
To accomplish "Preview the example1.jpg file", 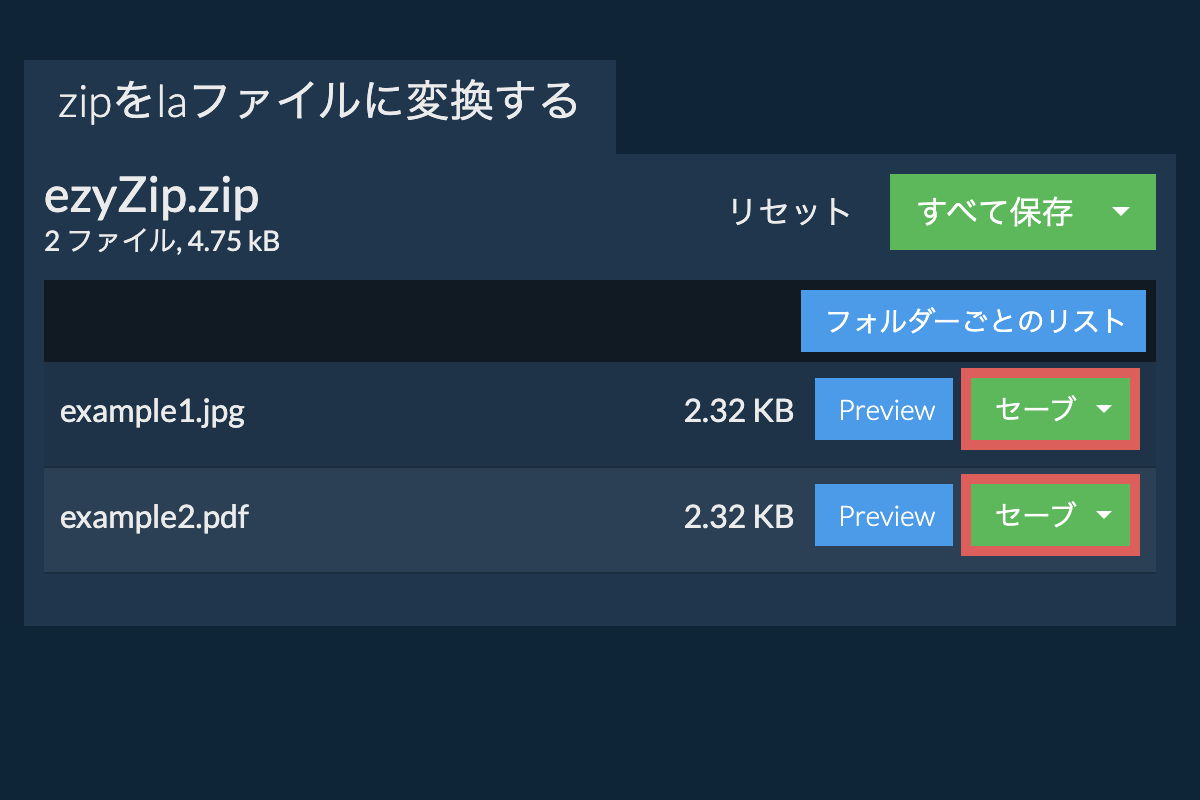I will (x=884, y=410).
